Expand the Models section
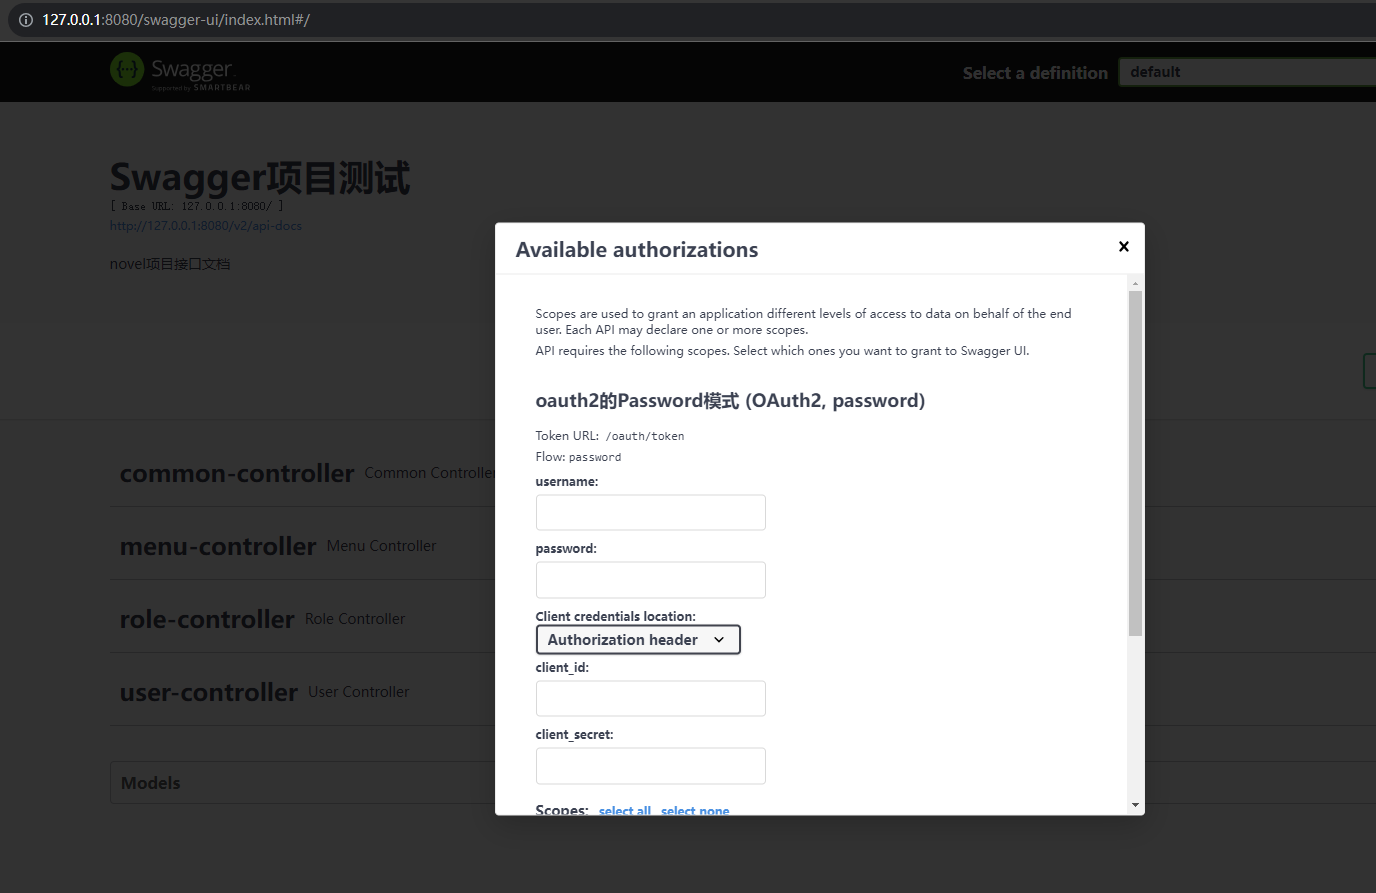The width and height of the screenshot is (1376, 893). [151, 783]
